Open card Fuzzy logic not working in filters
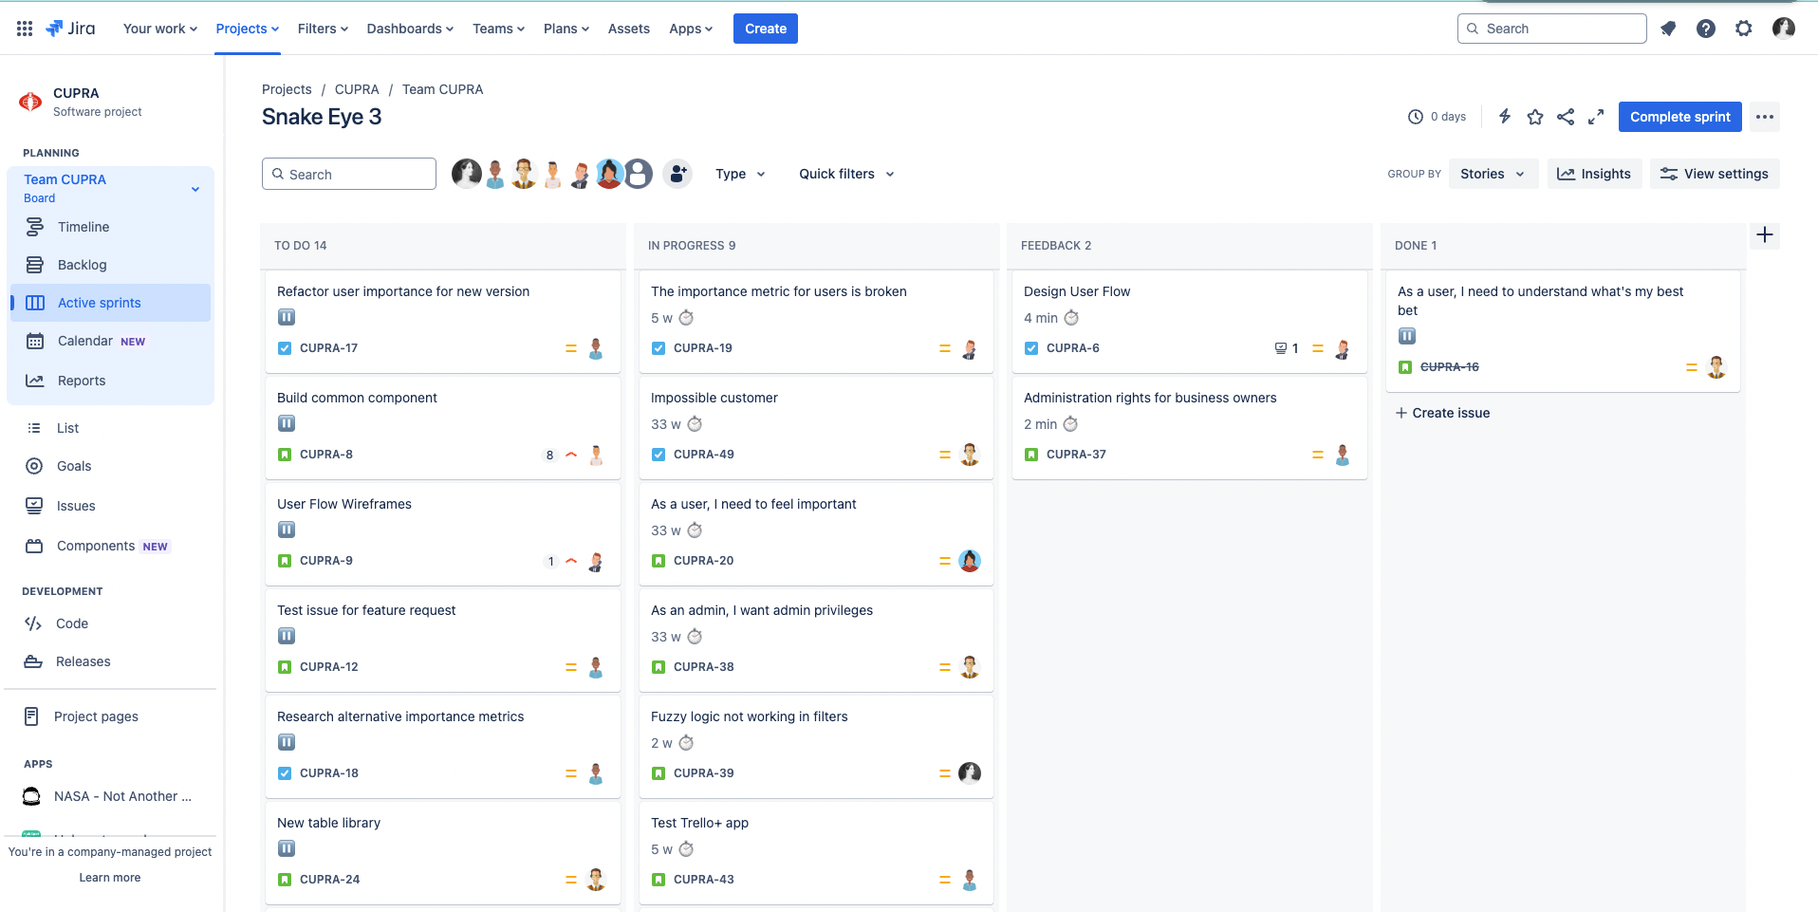The image size is (1818, 912). 816,746
